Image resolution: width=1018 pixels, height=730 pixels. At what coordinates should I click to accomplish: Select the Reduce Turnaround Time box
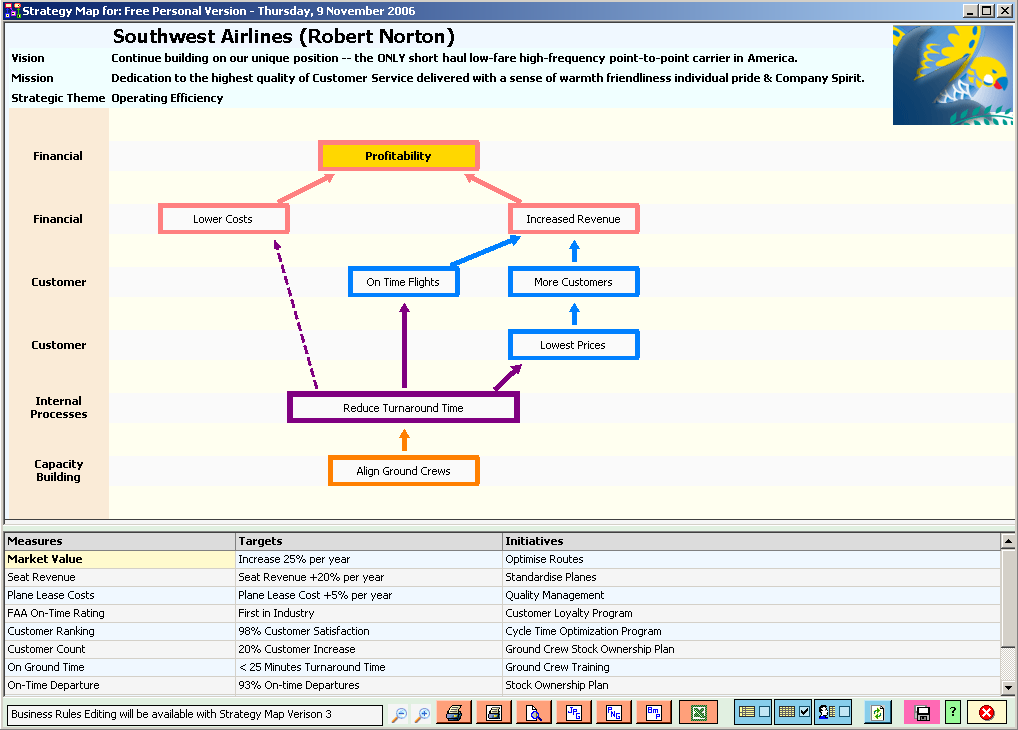403,408
